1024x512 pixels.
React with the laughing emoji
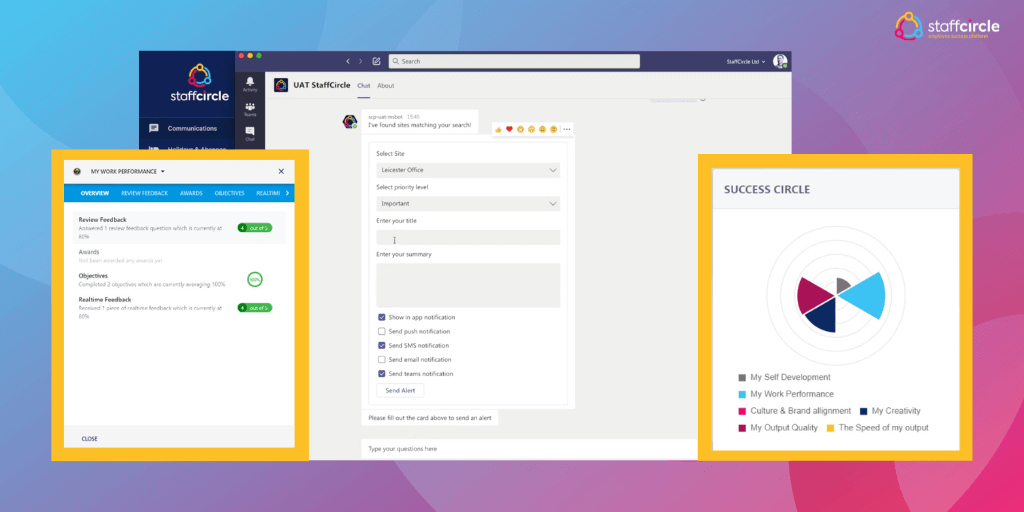[x=520, y=129]
